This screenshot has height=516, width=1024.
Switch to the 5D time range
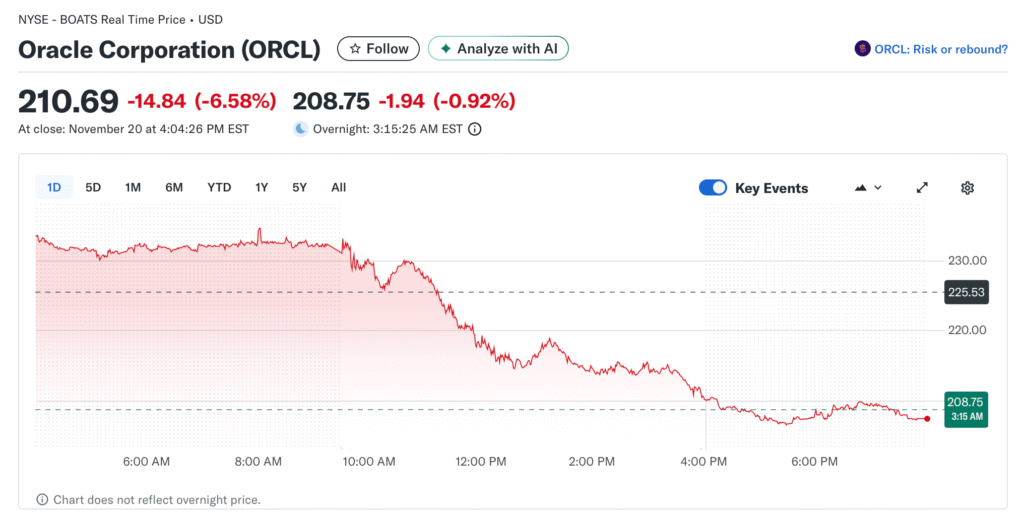(93, 187)
